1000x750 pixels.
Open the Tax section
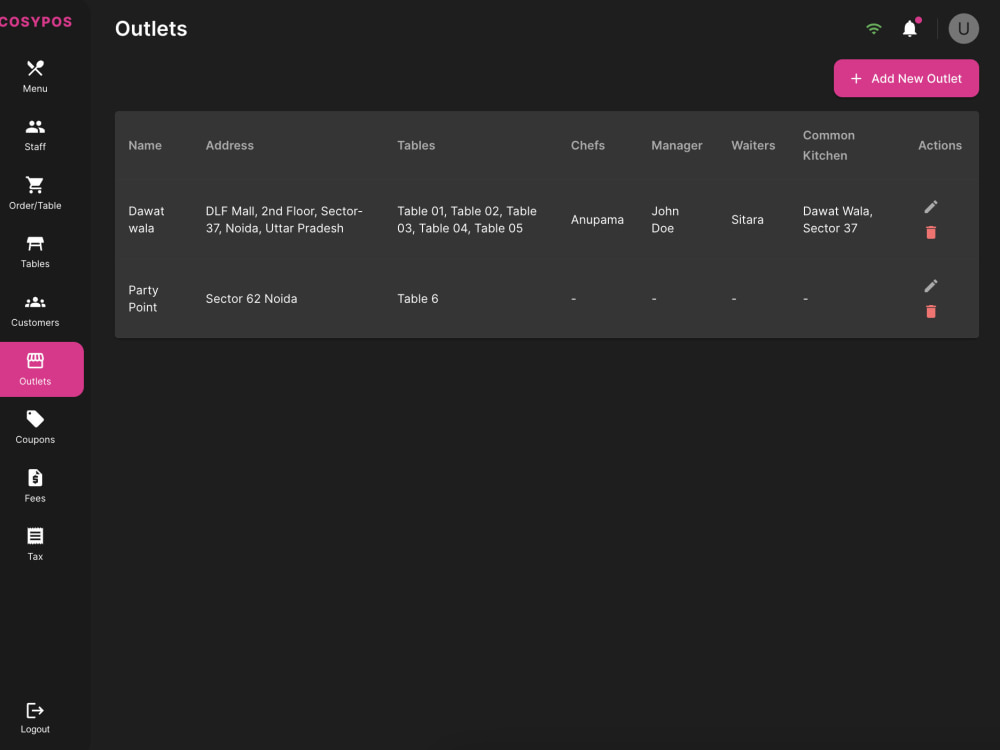[35, 545]
